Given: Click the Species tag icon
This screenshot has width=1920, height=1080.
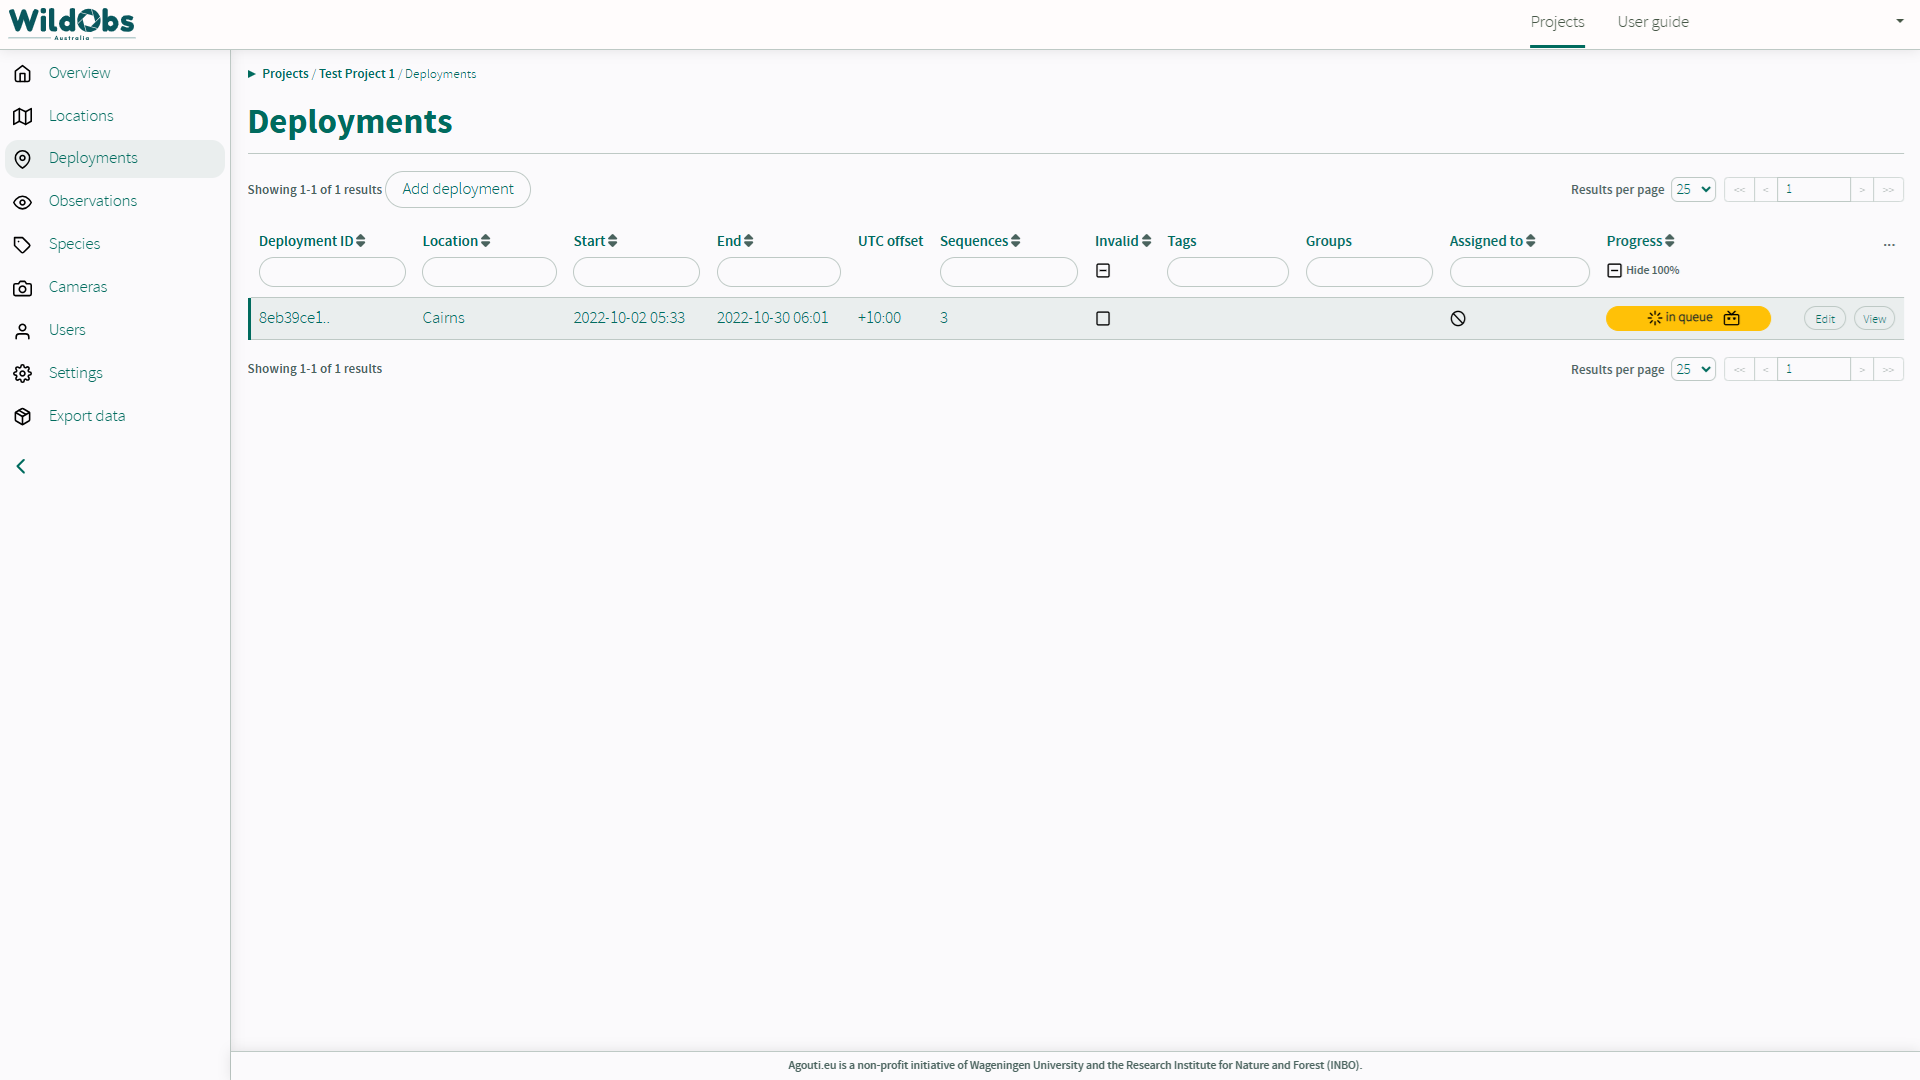Looking at the screenshot, I should pos(23,245).
